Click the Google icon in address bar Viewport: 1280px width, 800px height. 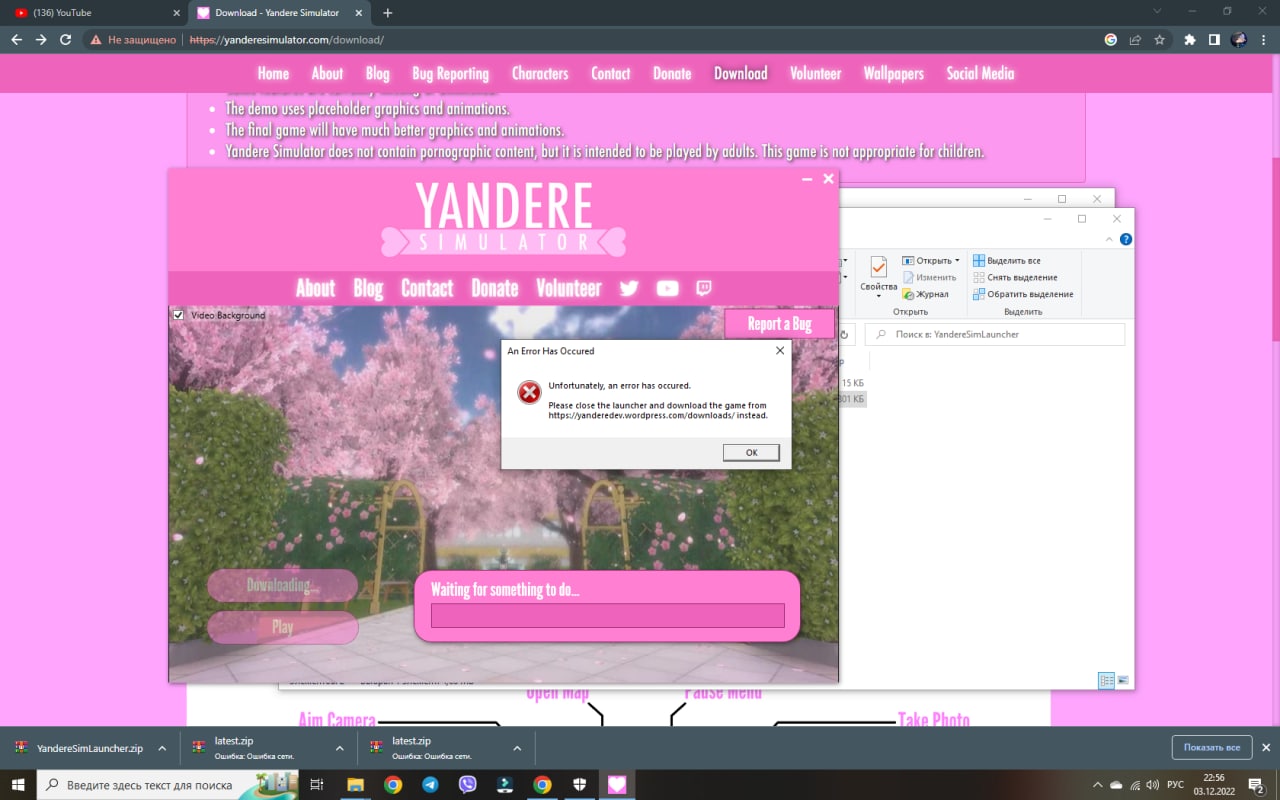click(1110, 40)
